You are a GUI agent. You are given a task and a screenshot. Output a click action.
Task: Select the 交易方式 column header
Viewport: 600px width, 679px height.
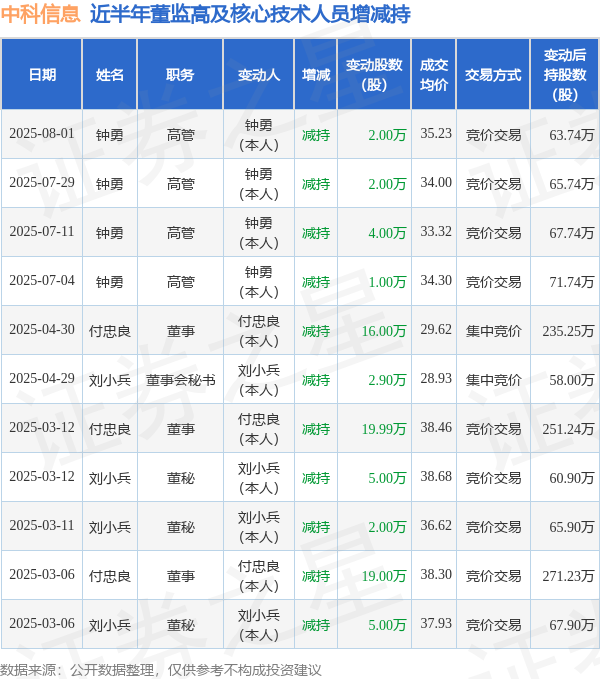493,75
